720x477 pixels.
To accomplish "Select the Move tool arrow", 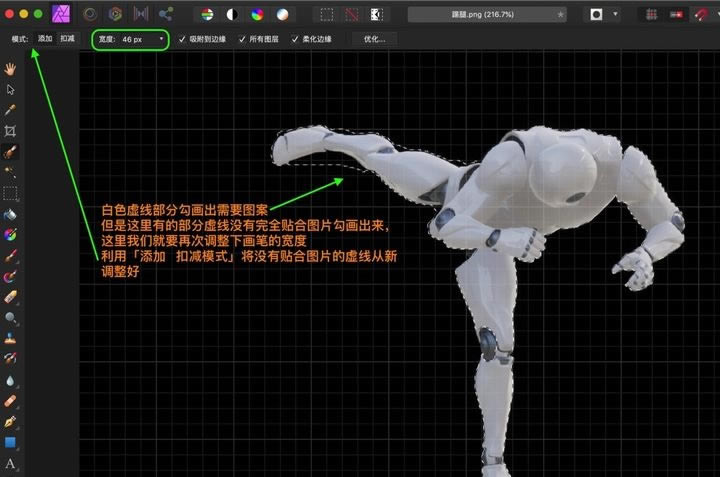I will (11, 90).
